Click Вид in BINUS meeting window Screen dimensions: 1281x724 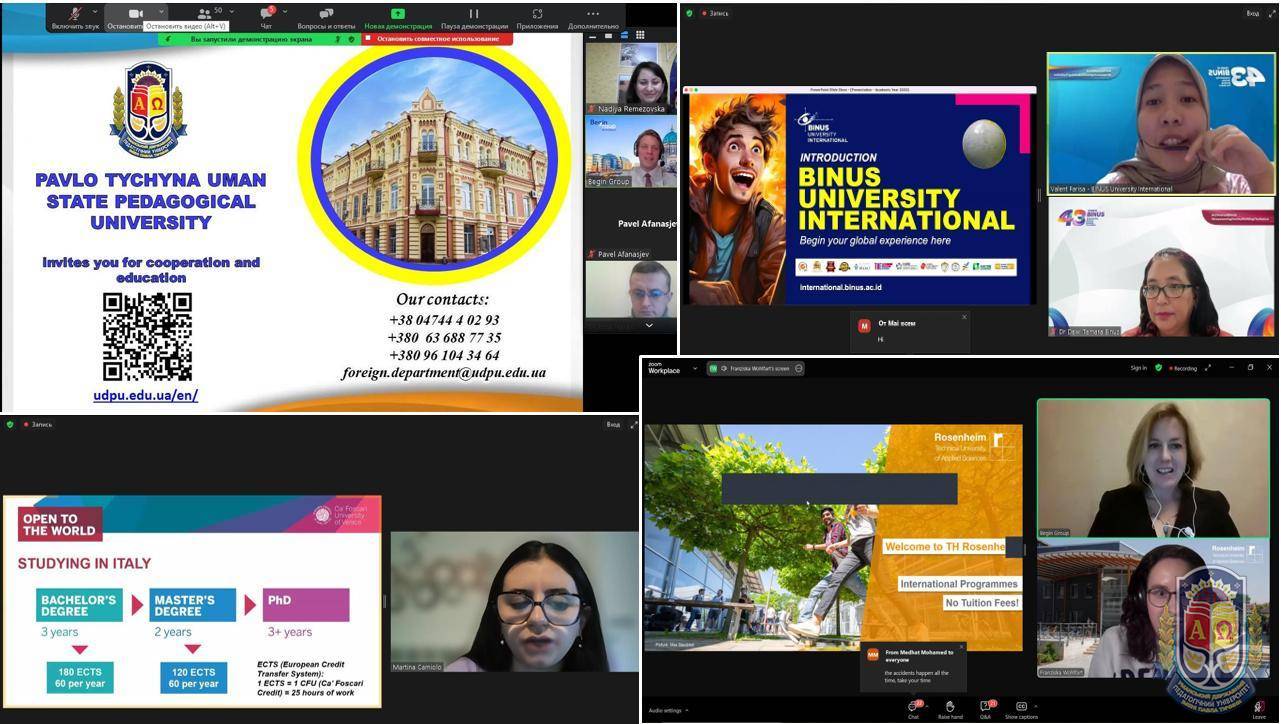coord(1252,13)
